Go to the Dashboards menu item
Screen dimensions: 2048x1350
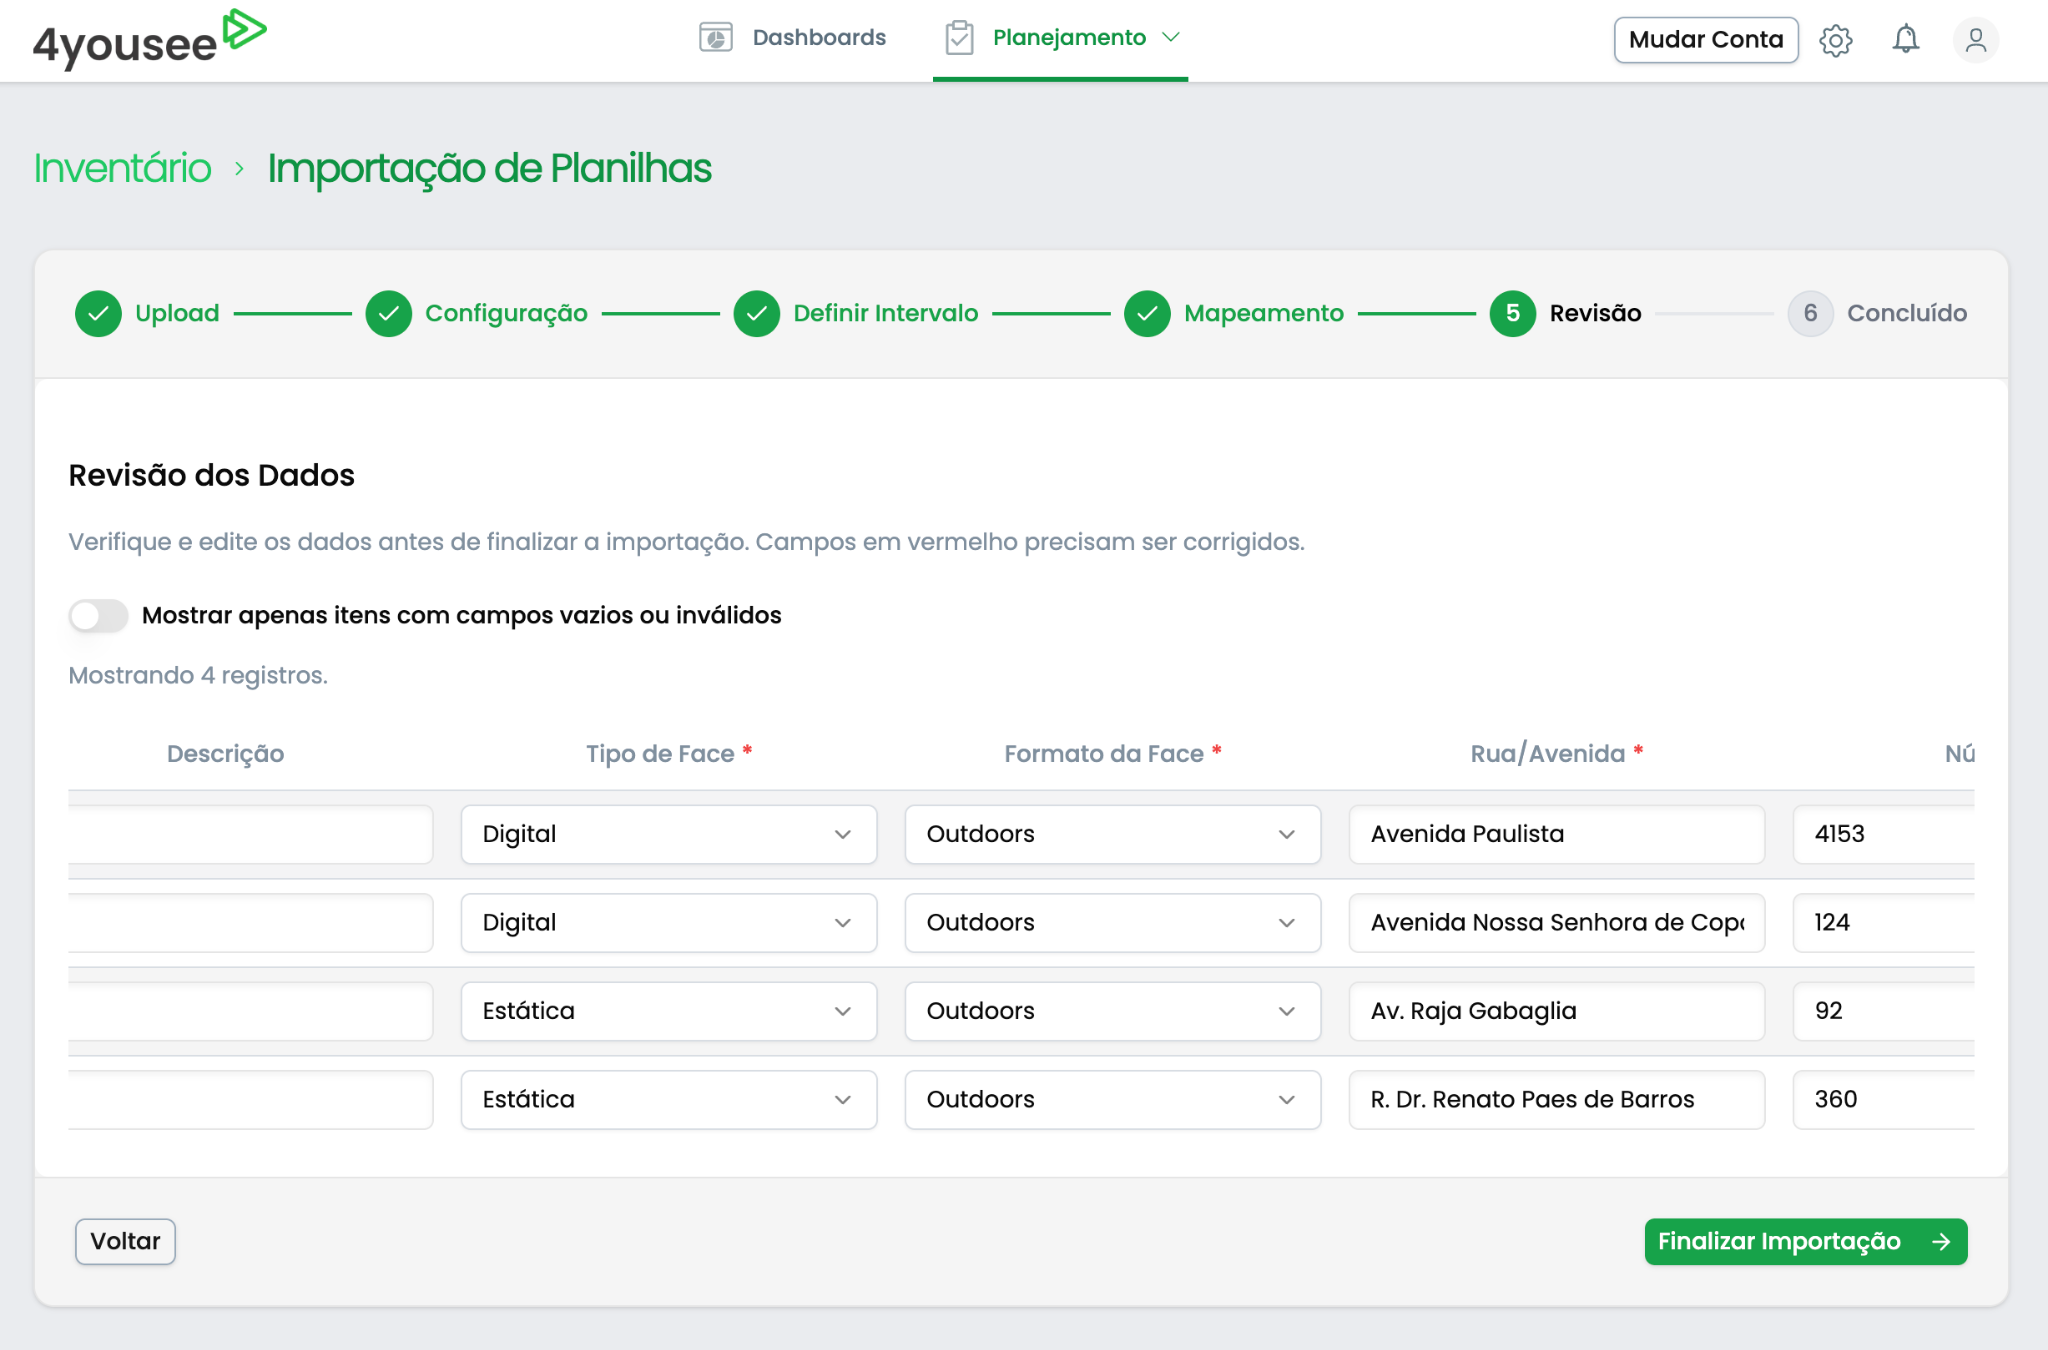pyautogui.click(x=818, y=38)
